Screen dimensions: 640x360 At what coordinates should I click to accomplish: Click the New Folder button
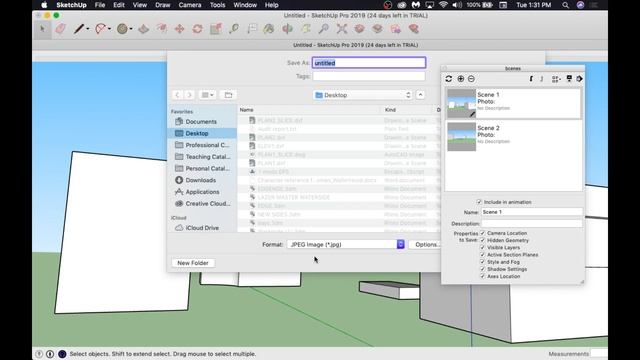(193, 263)
